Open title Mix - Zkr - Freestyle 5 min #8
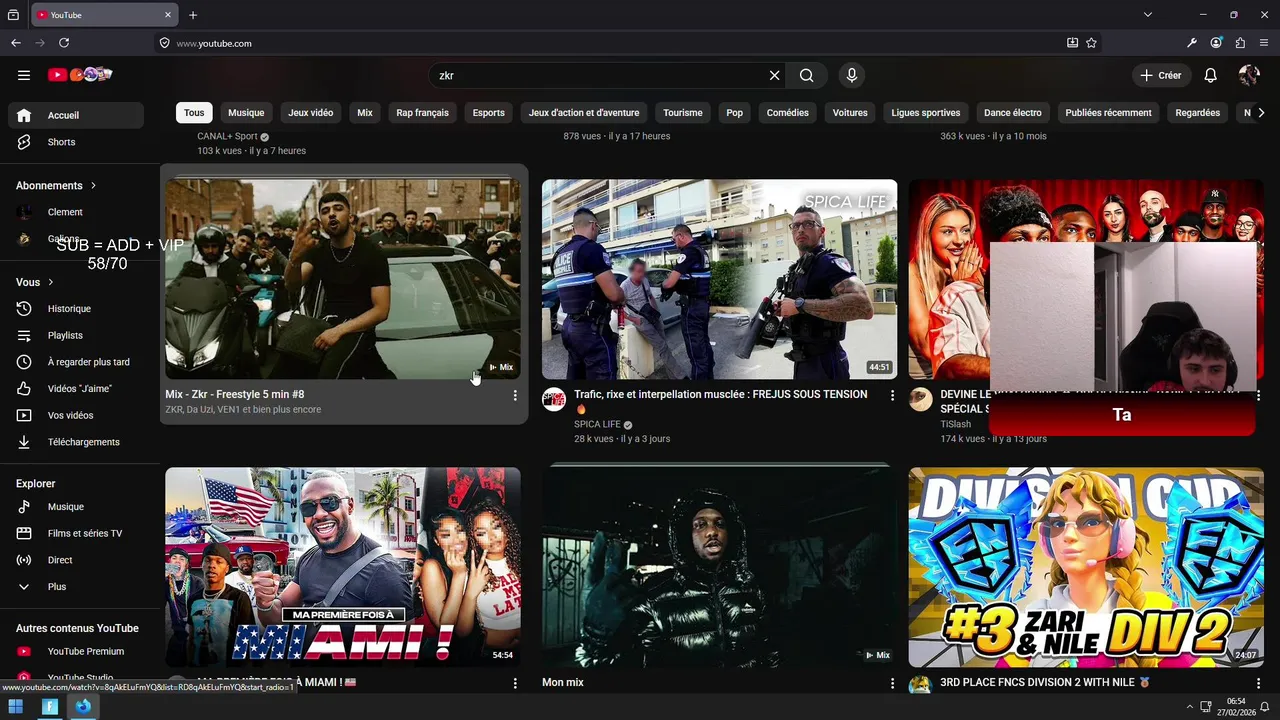1280x720 pixels. [235, 395]
